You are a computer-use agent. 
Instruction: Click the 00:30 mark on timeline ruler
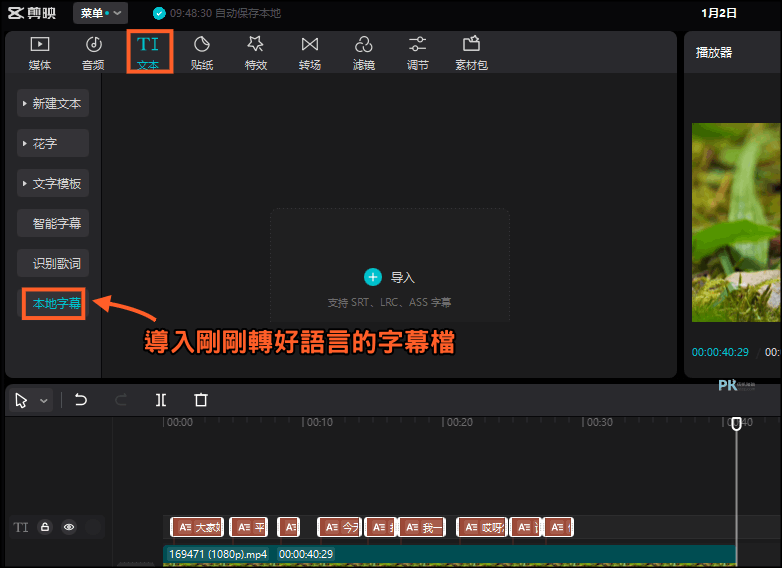pos(599,422)
